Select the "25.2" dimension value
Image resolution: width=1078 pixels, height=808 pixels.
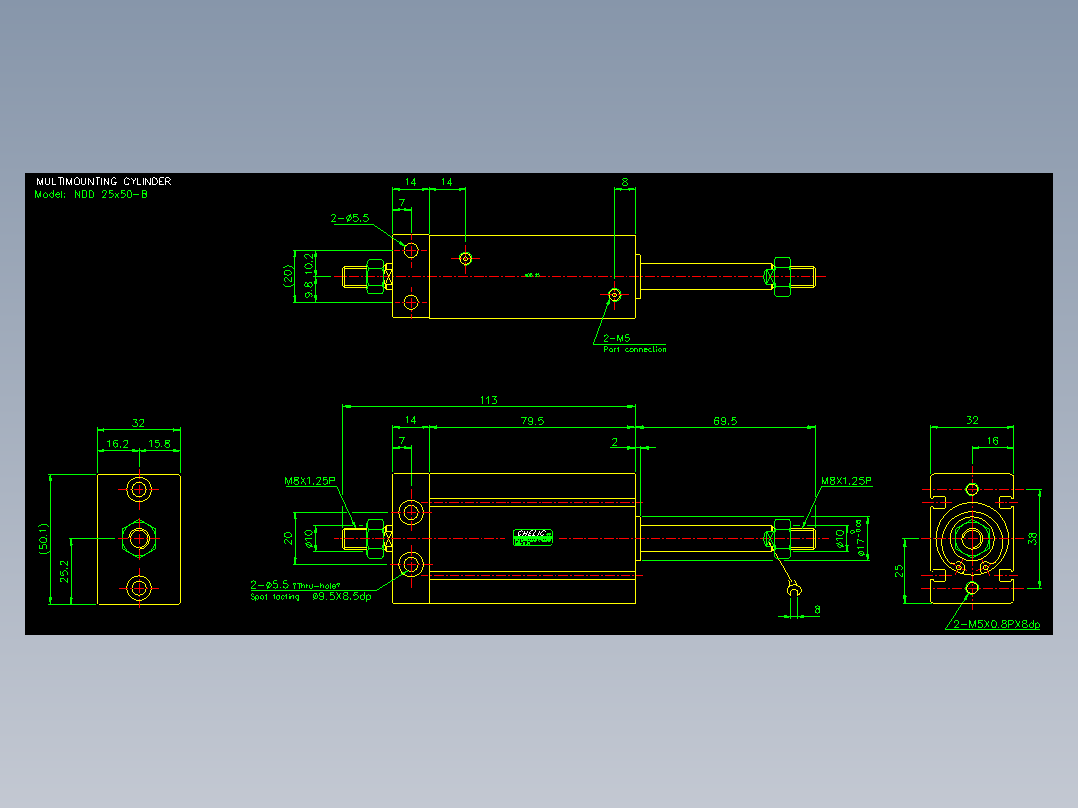64,571
